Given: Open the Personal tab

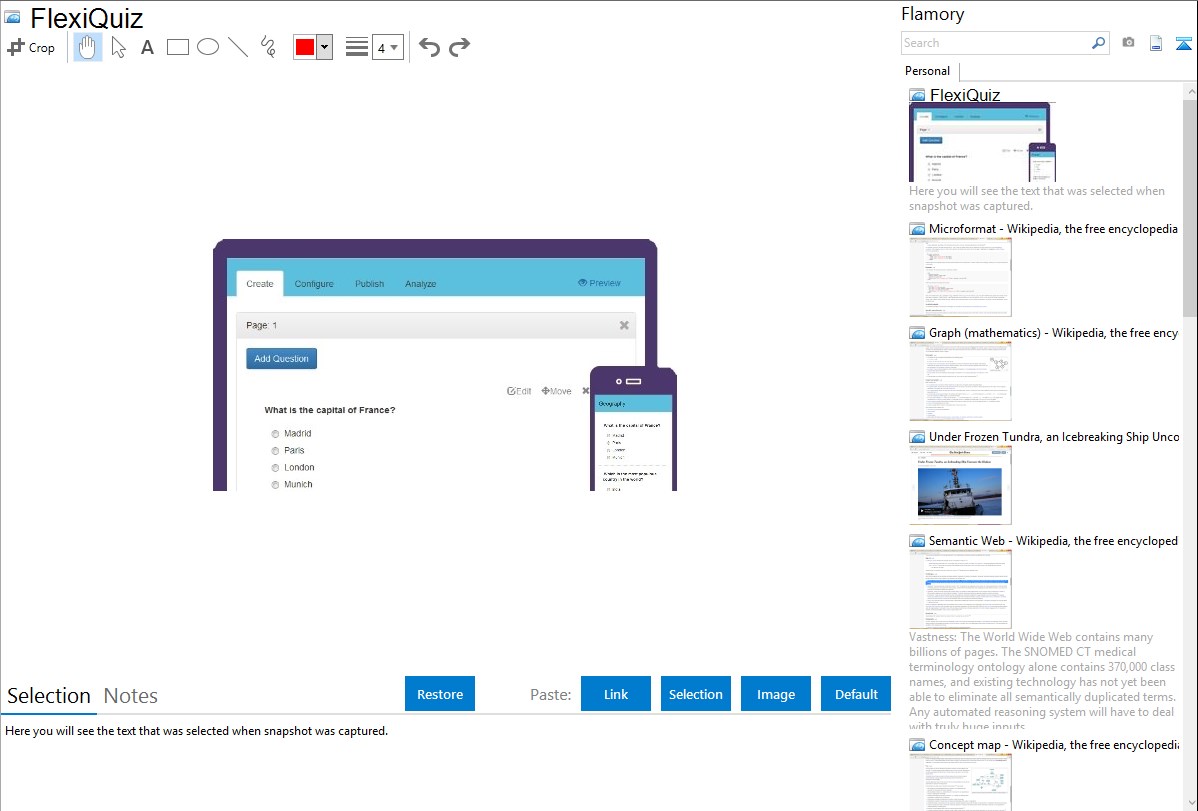Looking at the screenshot, I should tap(928, 71).
